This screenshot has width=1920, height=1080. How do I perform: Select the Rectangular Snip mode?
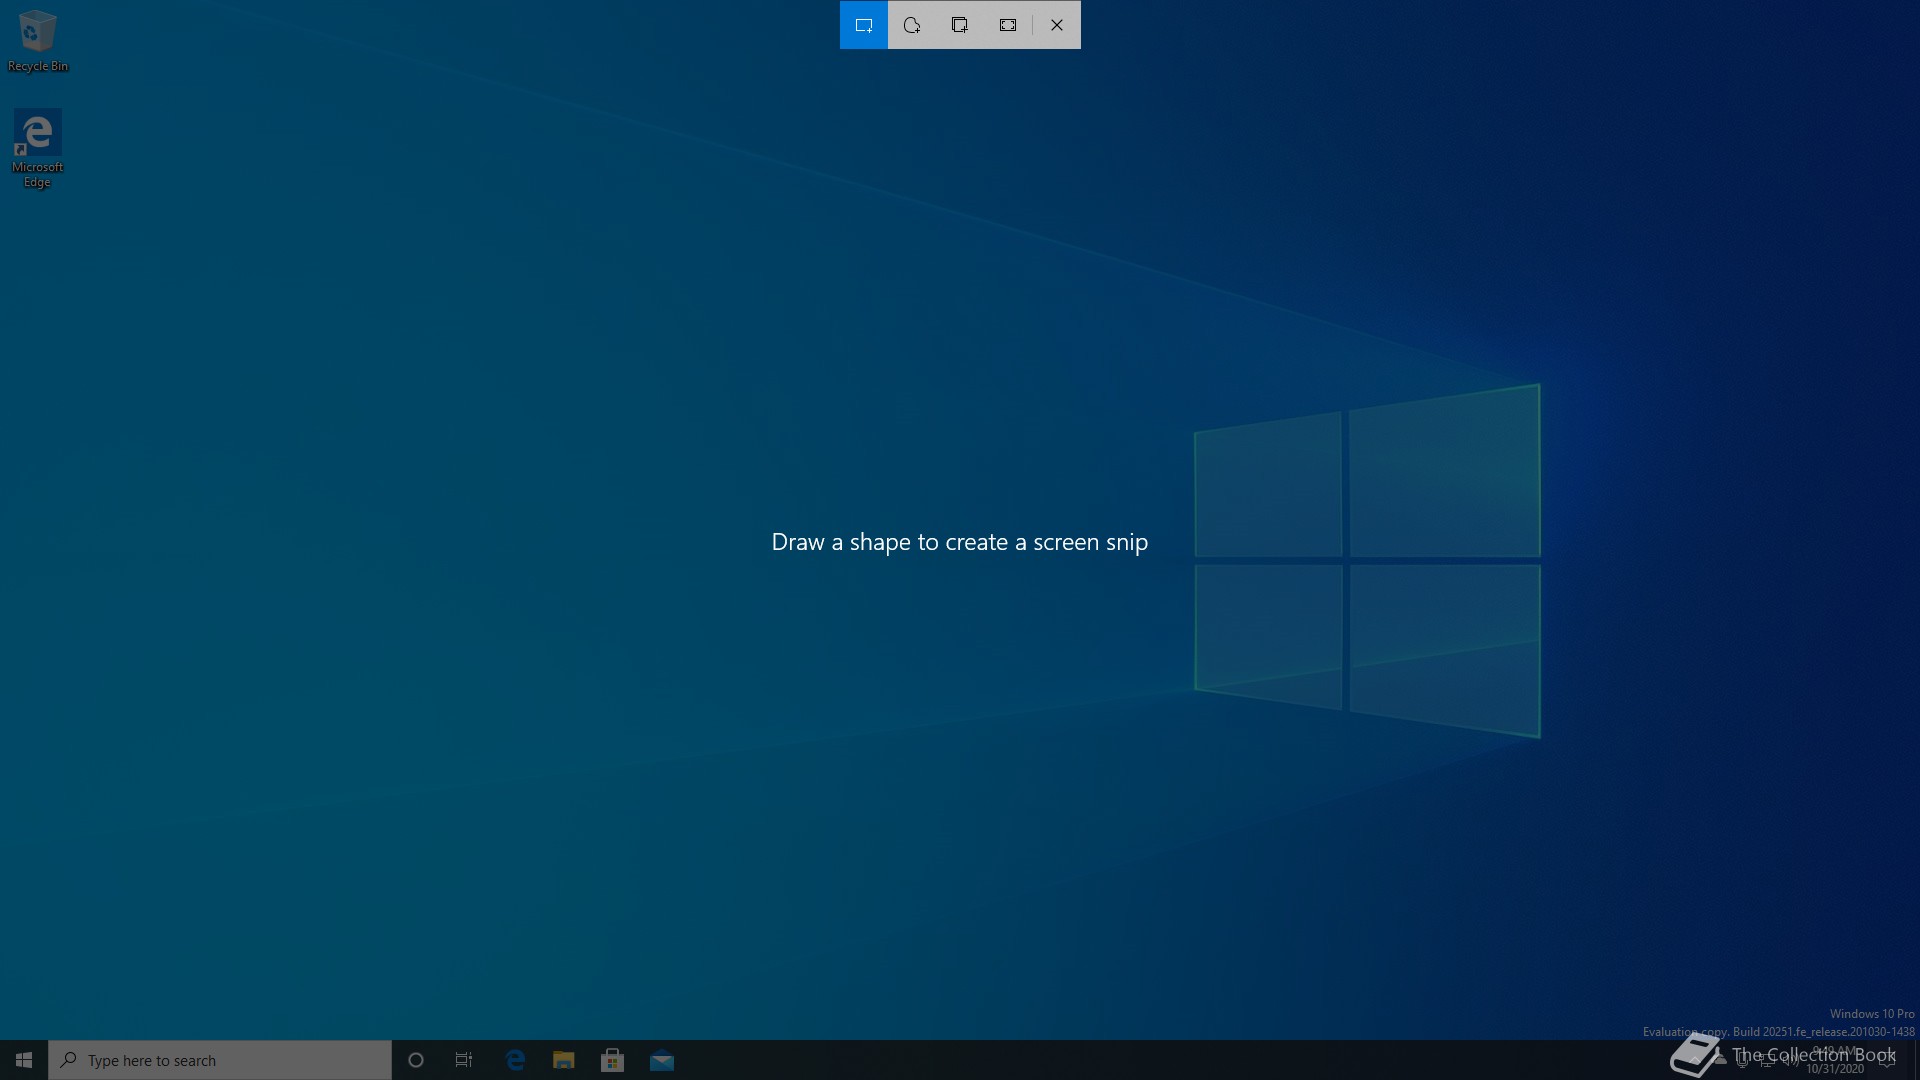[x=864, y=25]
